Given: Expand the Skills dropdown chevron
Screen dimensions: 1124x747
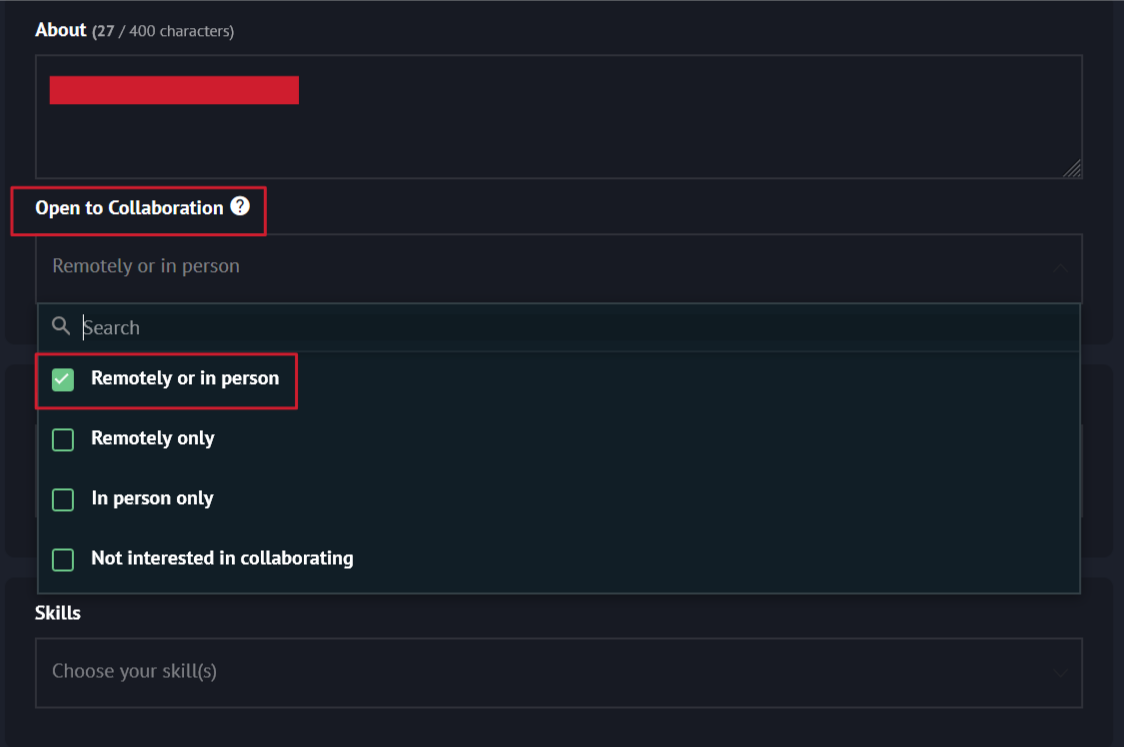Looking at the screenshot, I should pyautogui.click(x=1060, y=672).
